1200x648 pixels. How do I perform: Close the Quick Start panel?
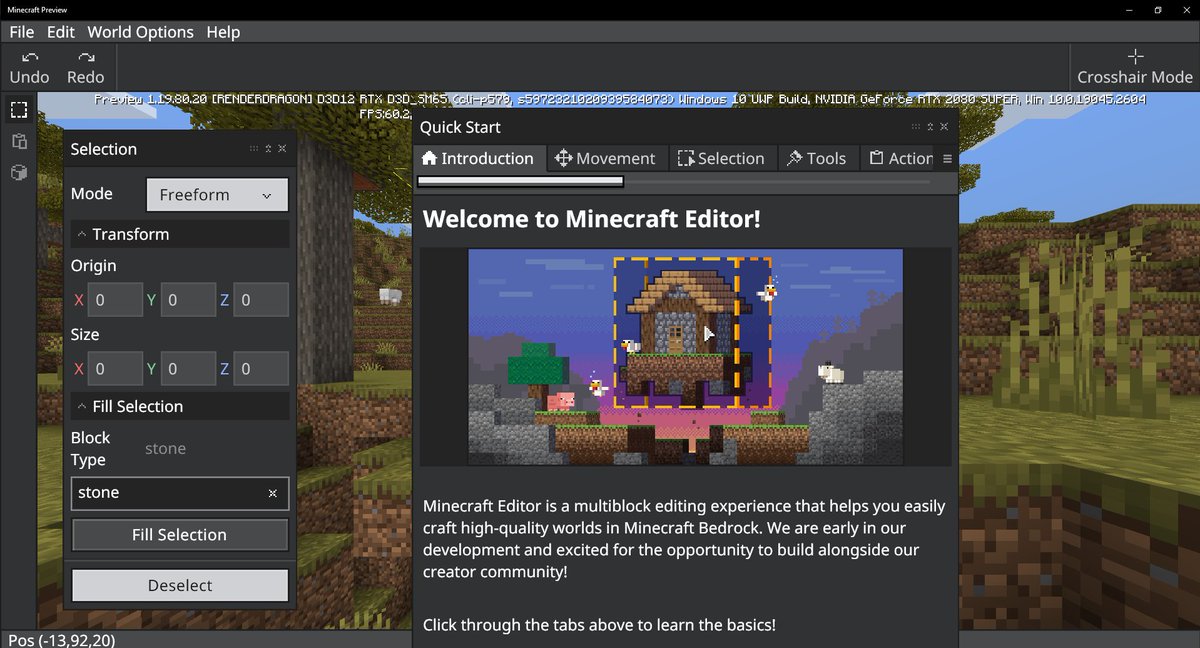[x=944, y=127]
